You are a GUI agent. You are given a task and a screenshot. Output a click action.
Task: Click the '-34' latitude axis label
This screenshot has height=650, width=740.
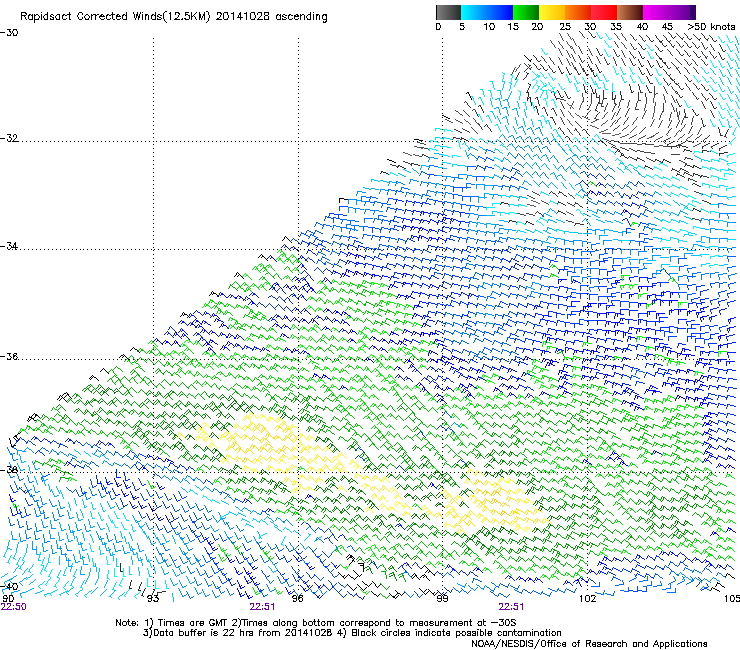tap(9, 246)
